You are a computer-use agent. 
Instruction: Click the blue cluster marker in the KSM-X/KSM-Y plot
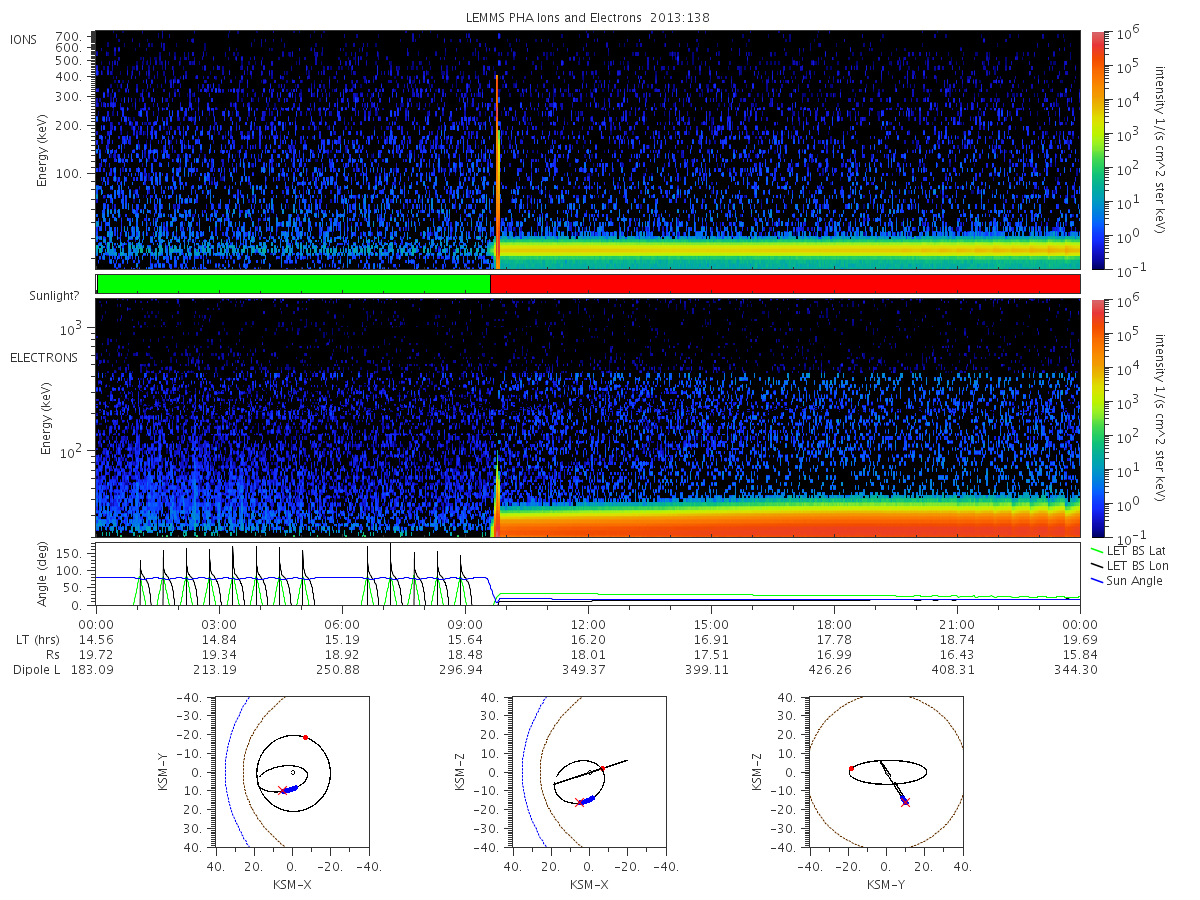coord(291,788)
